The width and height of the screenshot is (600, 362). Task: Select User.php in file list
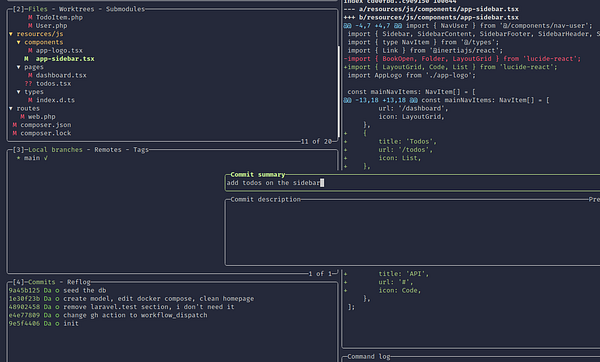click(x=51, y=26)
